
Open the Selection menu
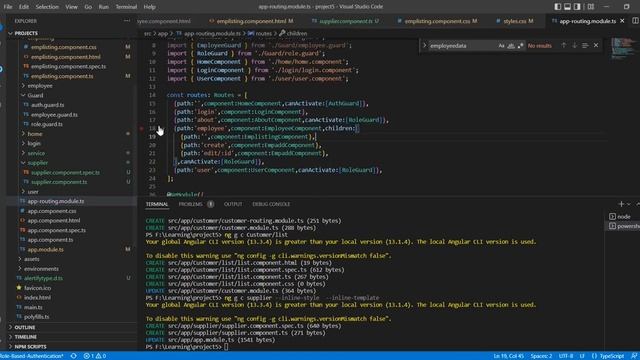(47, 7)
